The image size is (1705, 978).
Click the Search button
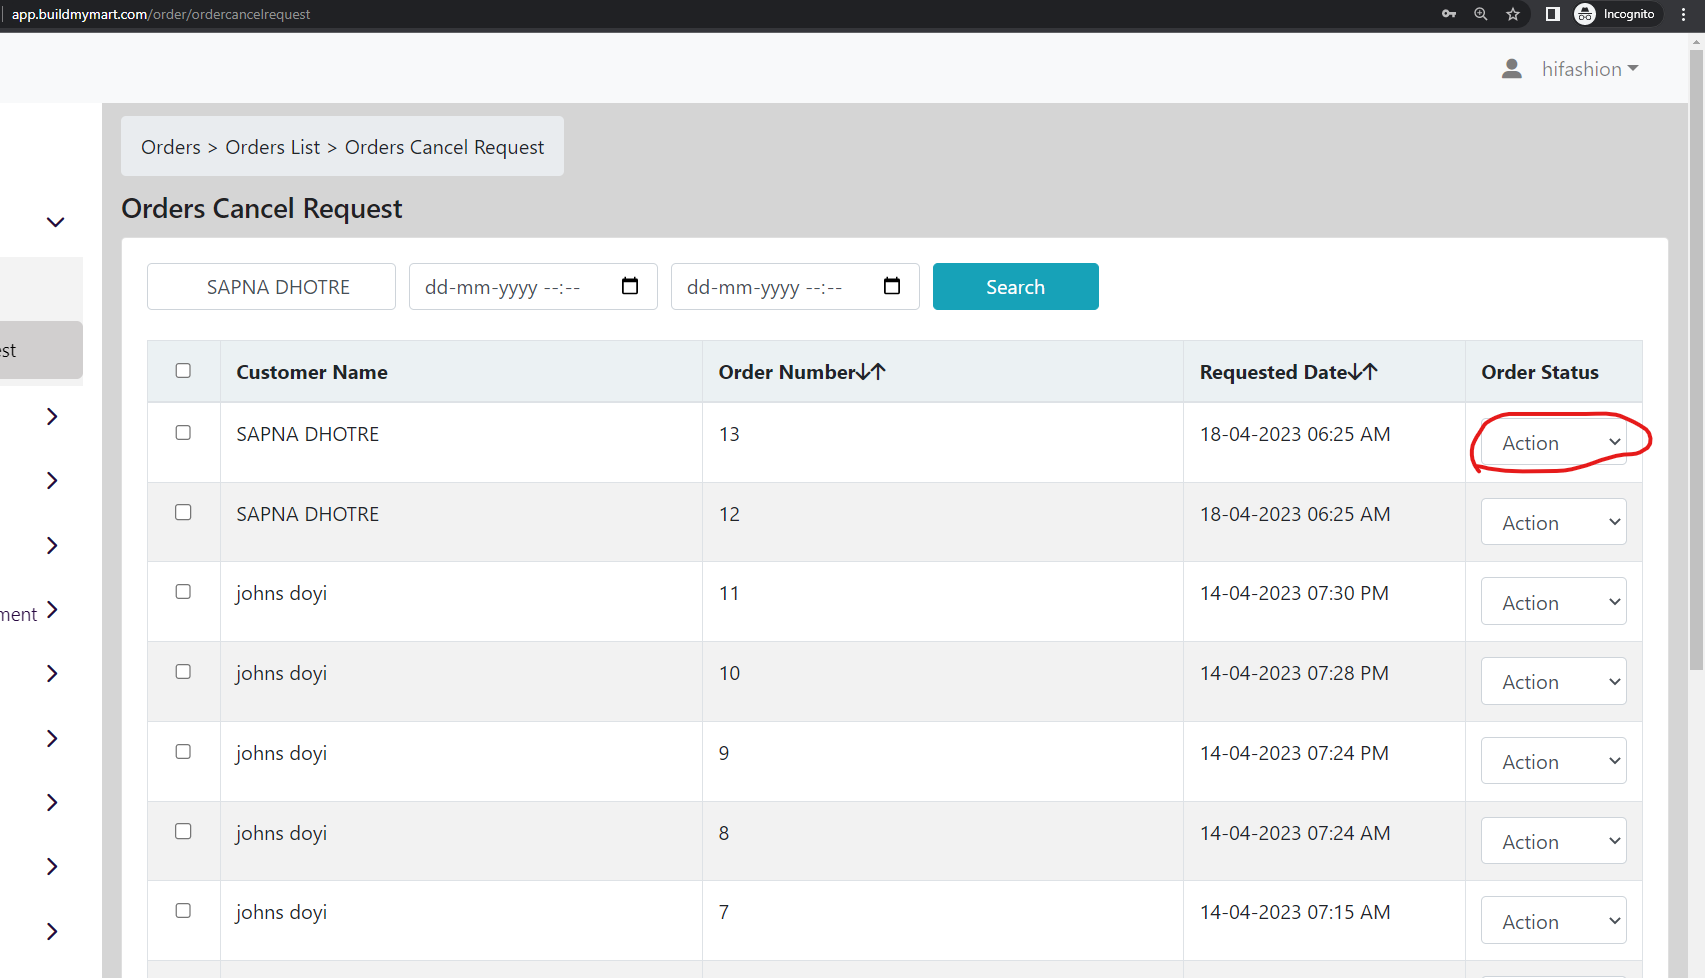[x=1015, y=286]
